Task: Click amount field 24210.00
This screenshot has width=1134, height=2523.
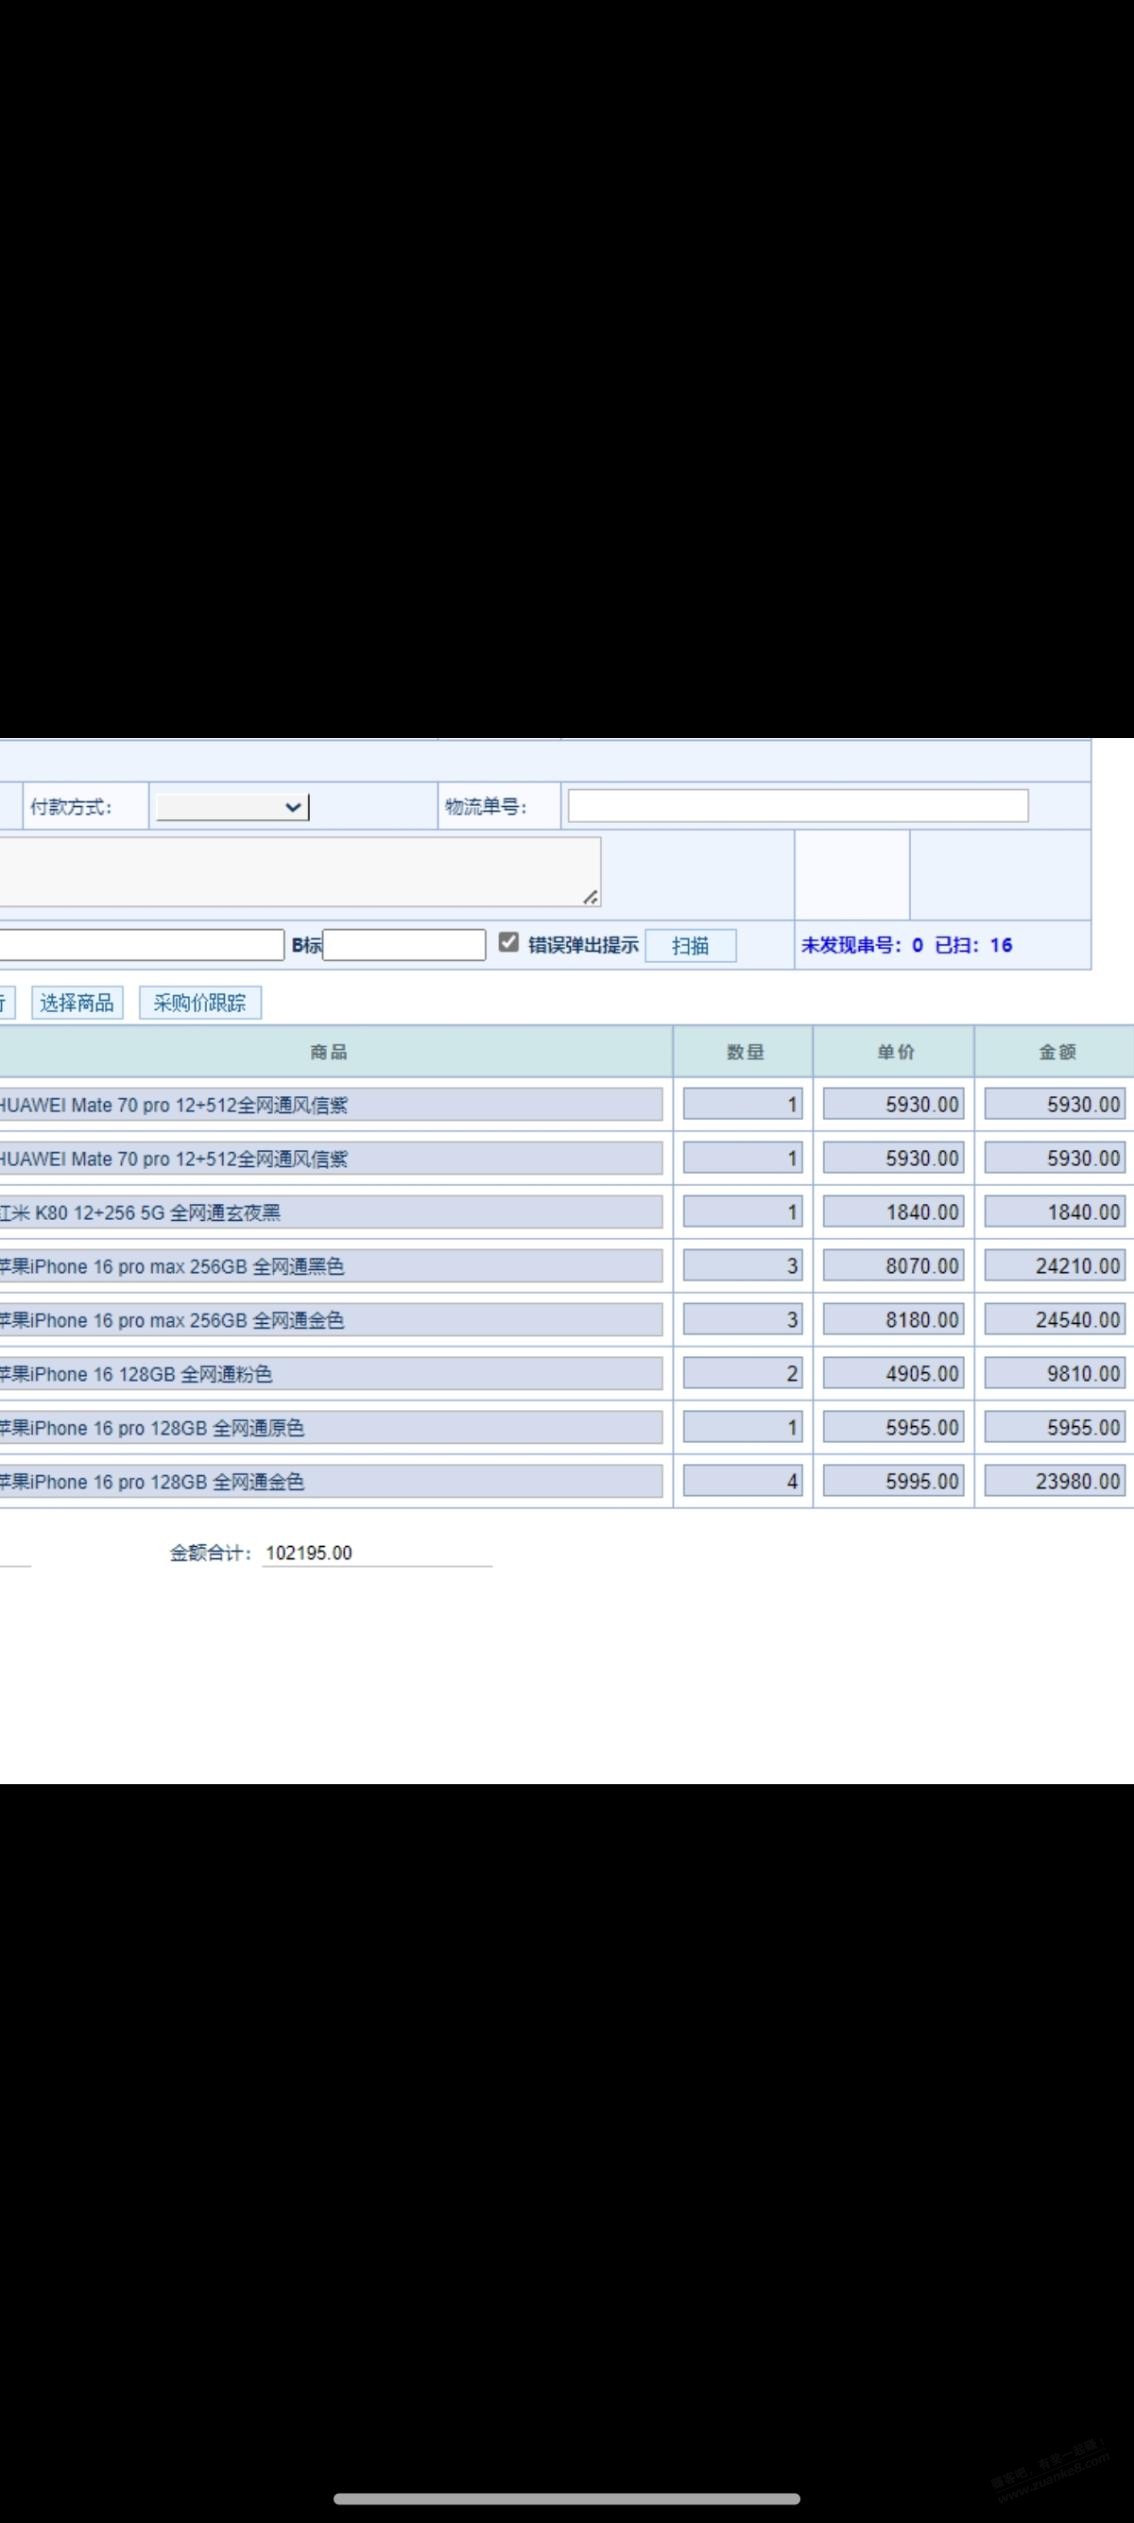Action: [1055, 1267]
